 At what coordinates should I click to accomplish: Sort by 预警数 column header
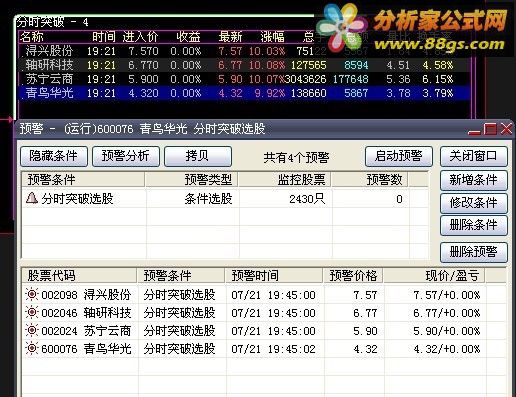click(x=370, y=180)
